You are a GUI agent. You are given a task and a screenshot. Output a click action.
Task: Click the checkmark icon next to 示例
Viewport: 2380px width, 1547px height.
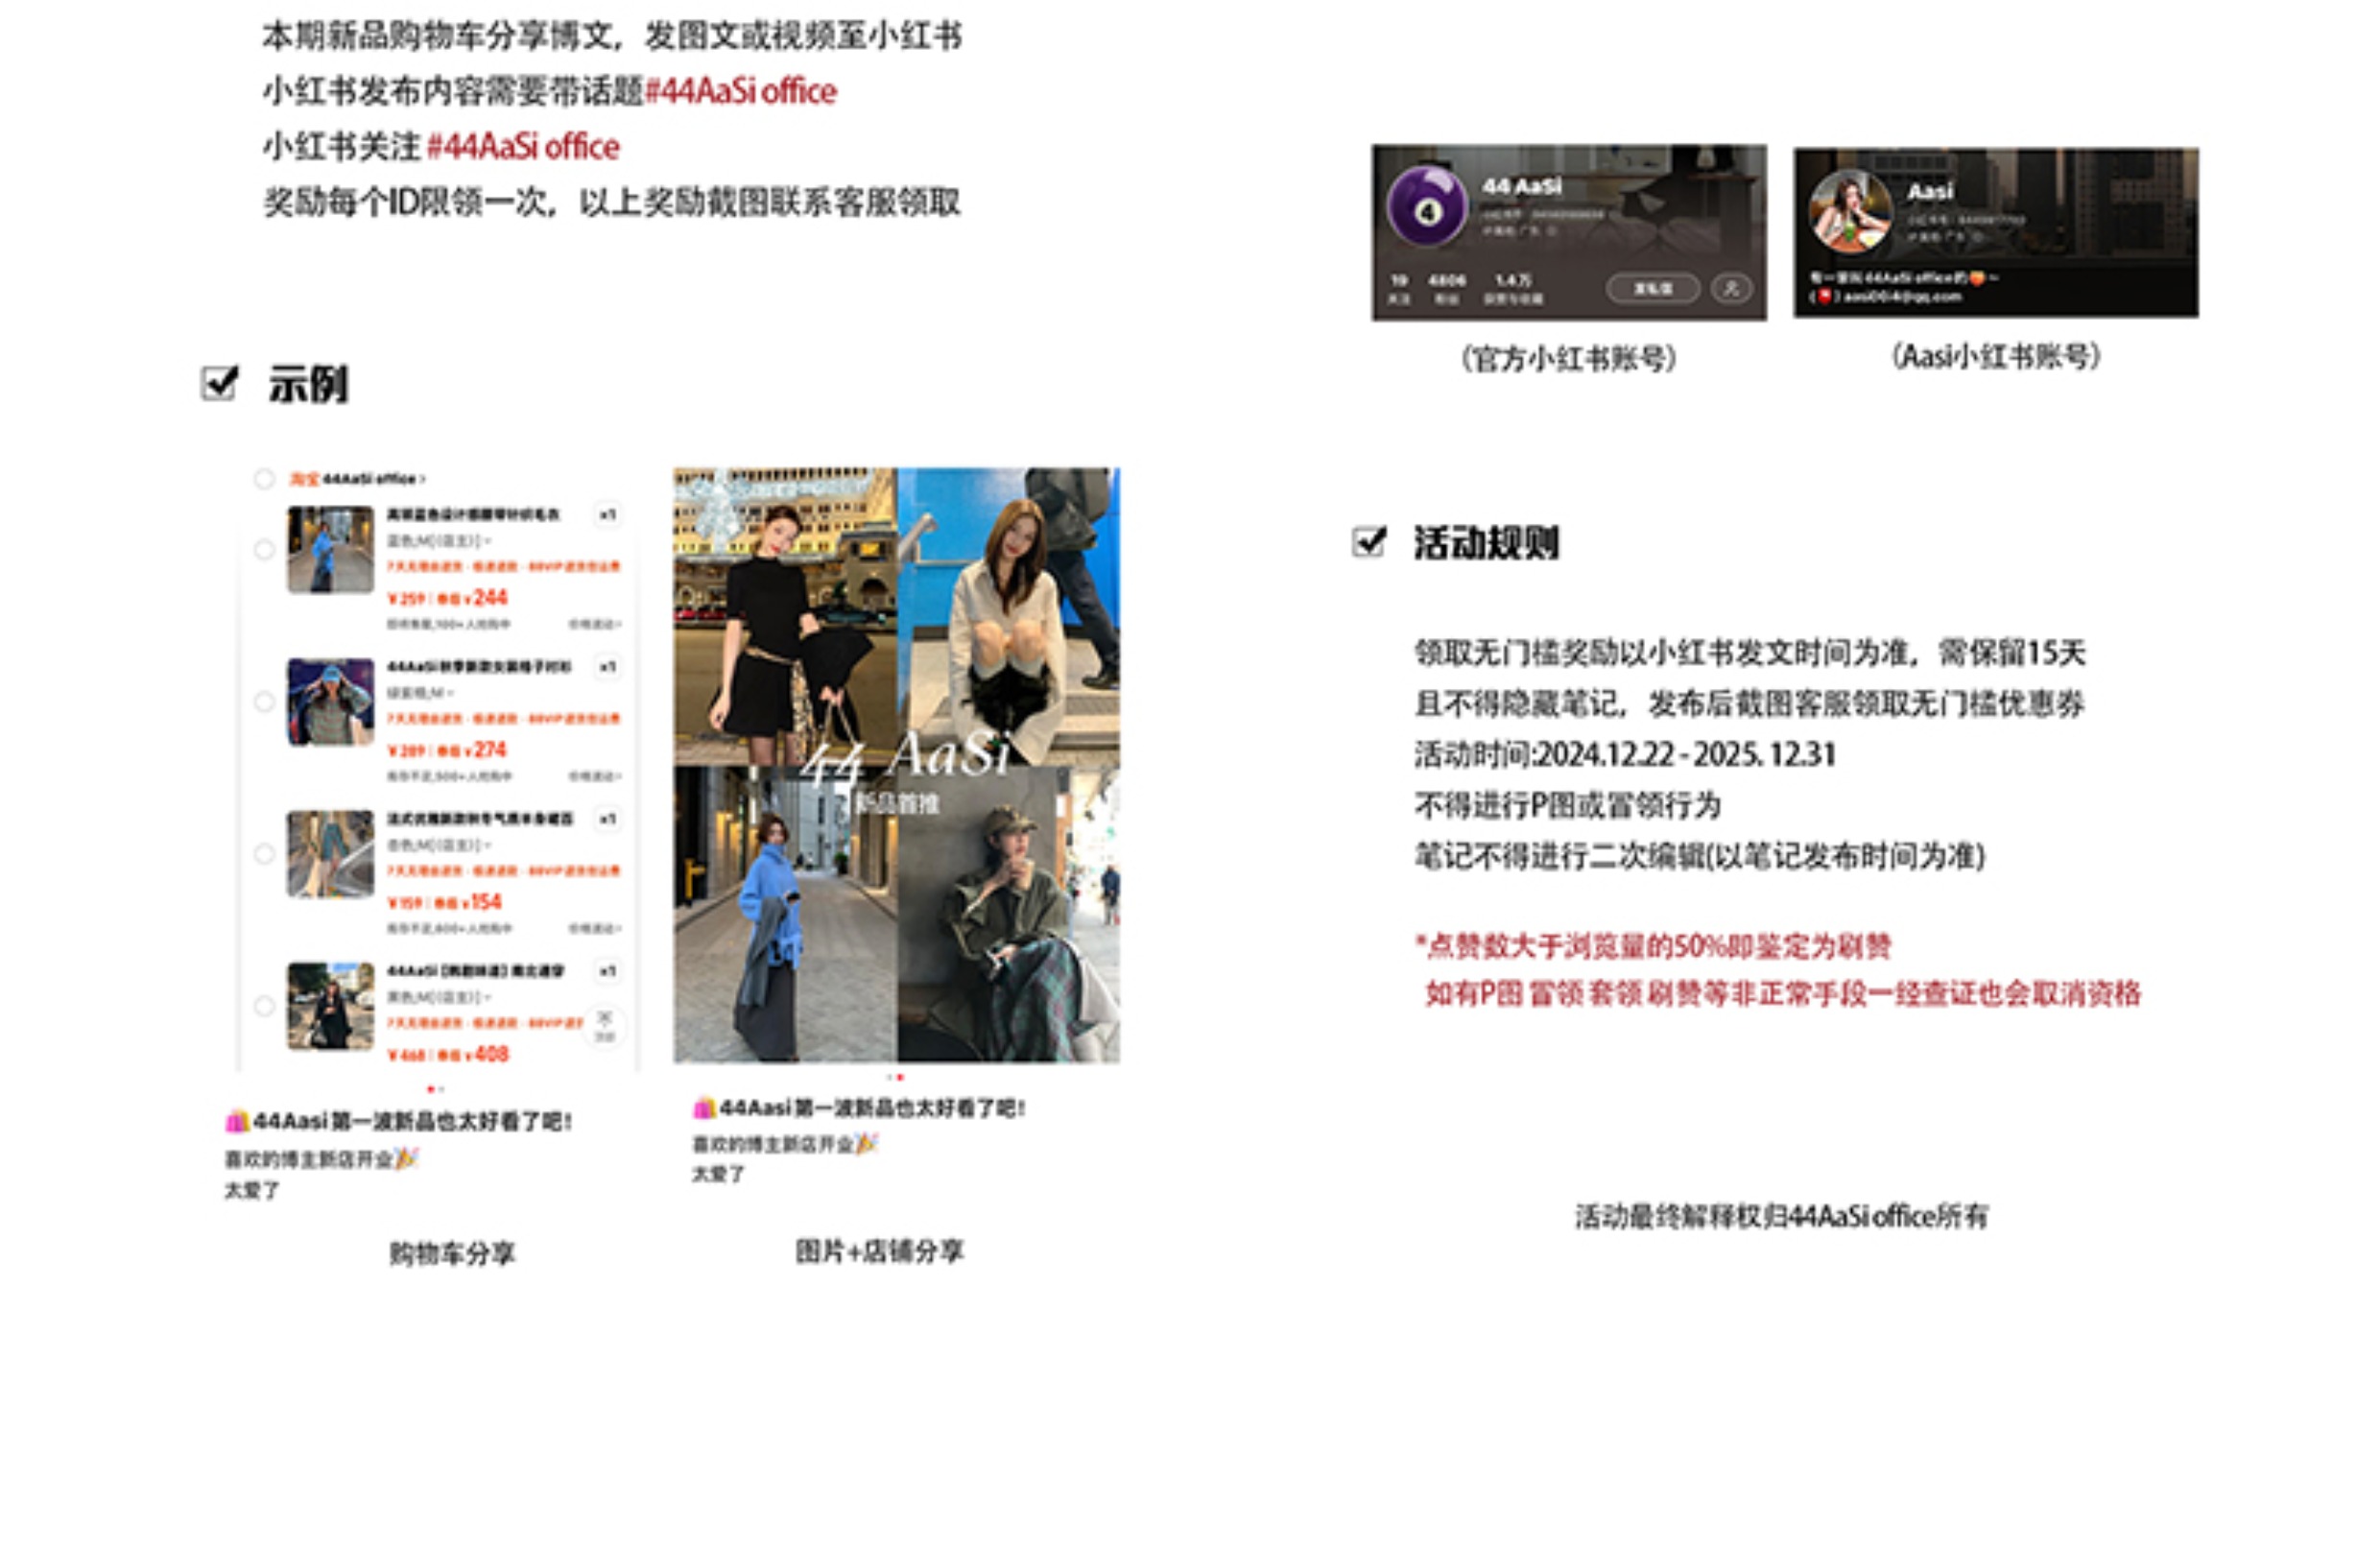pos(219,382)
